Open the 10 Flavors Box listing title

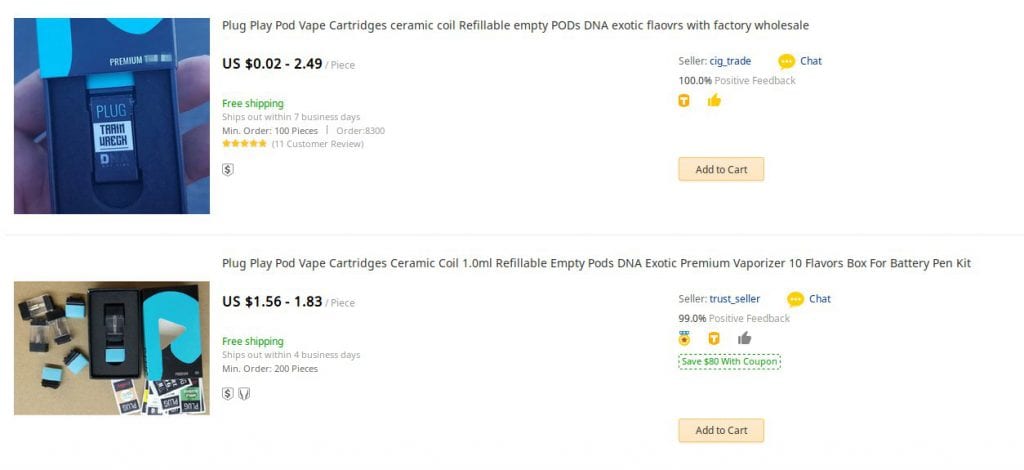596,263
